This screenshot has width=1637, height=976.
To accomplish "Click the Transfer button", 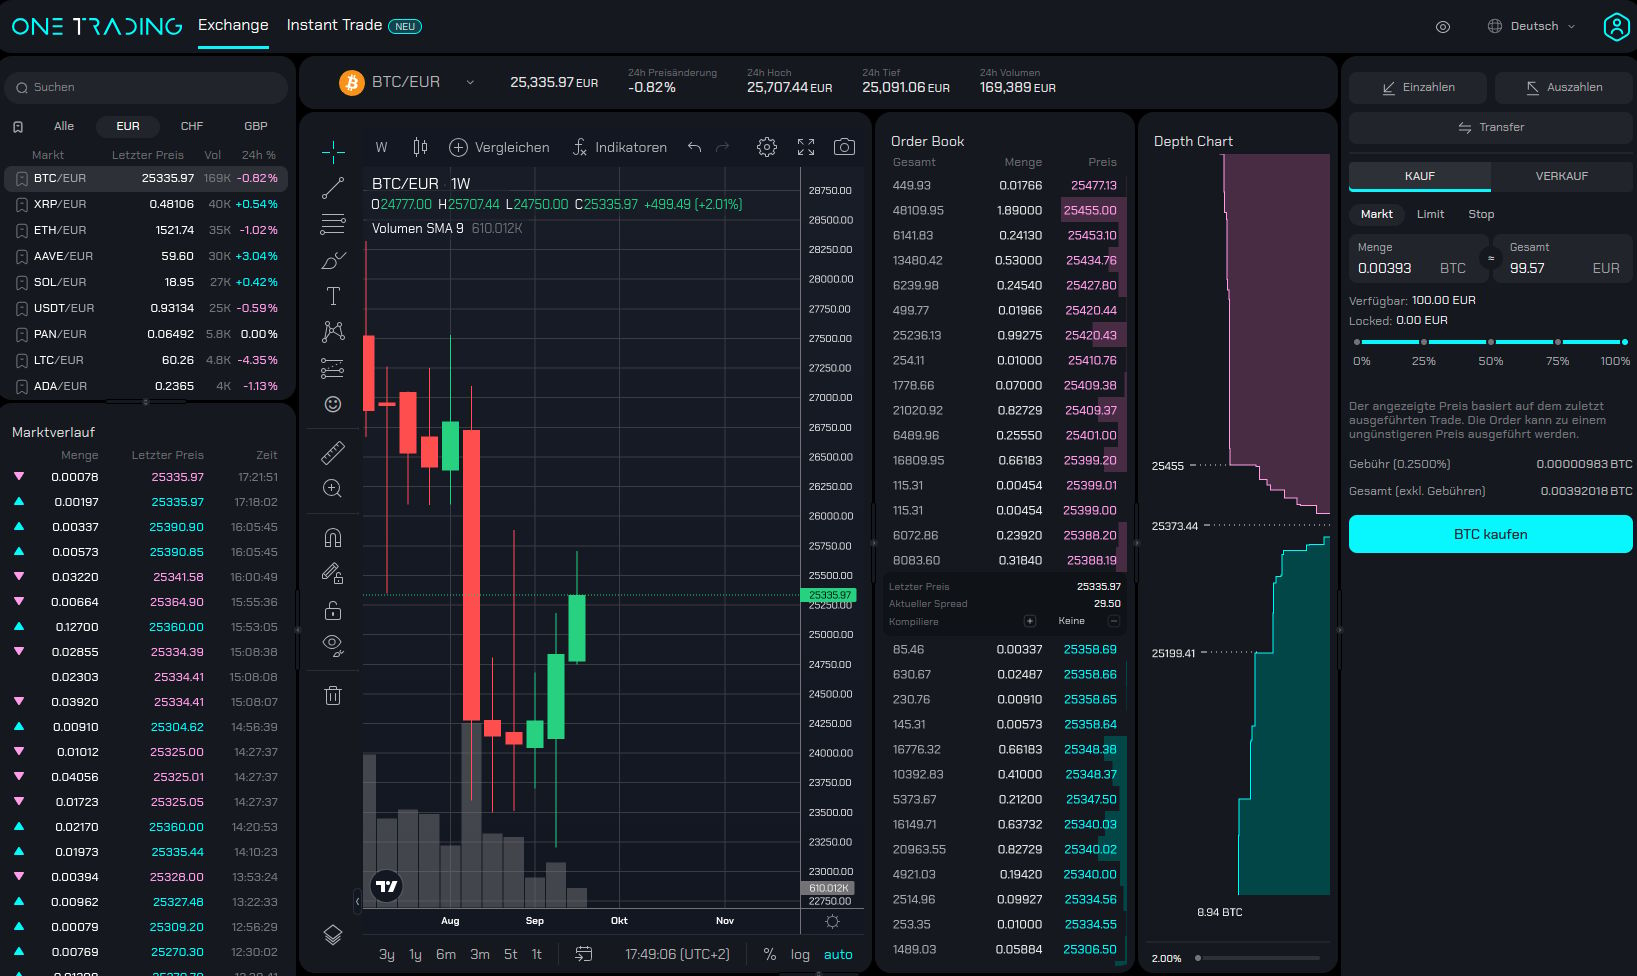I will tap(1491, 127).
